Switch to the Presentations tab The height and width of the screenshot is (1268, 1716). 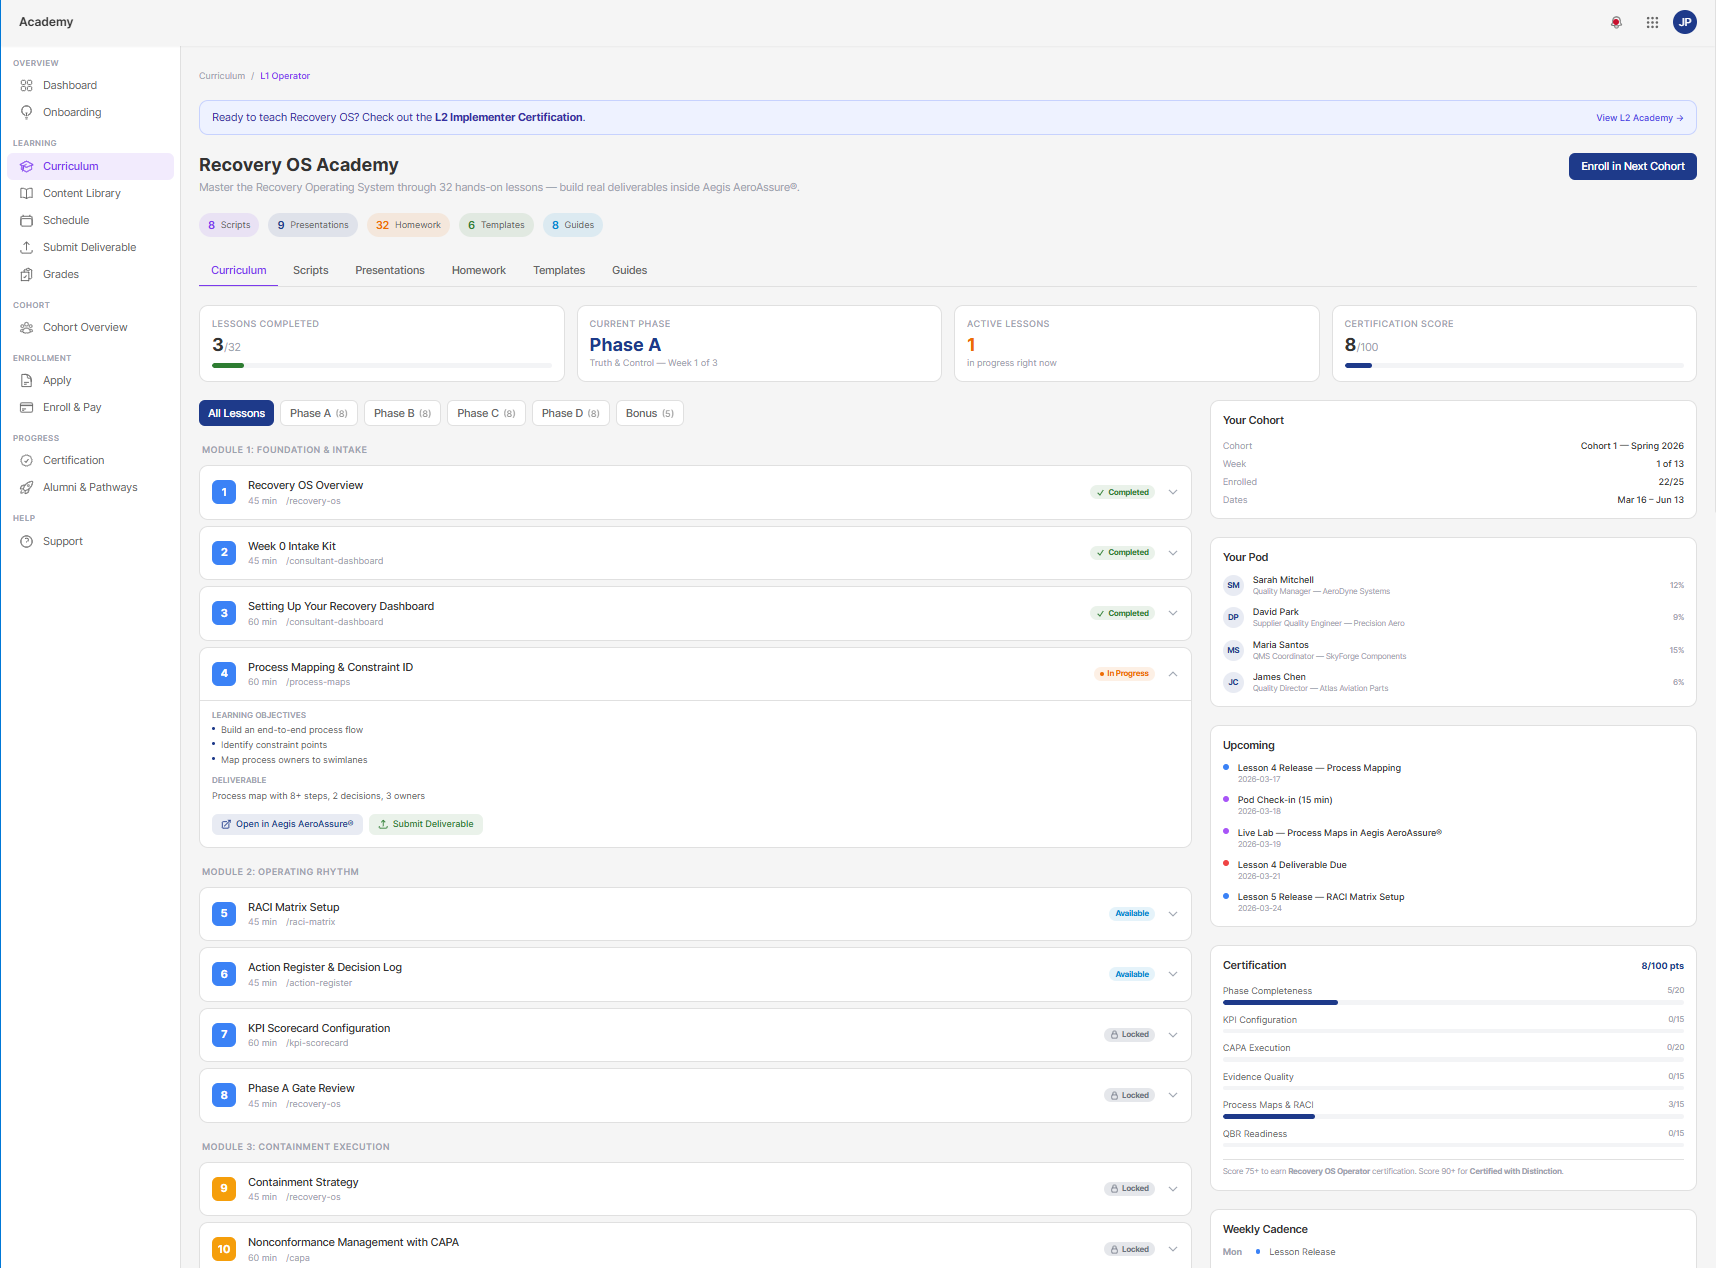[390, 271]
